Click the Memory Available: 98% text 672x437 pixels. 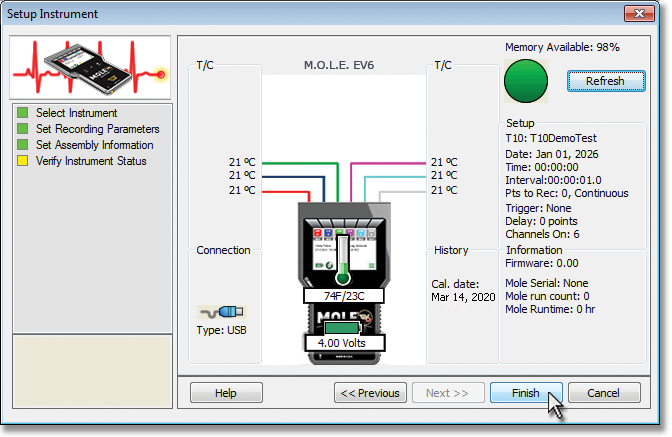(562, 47)
